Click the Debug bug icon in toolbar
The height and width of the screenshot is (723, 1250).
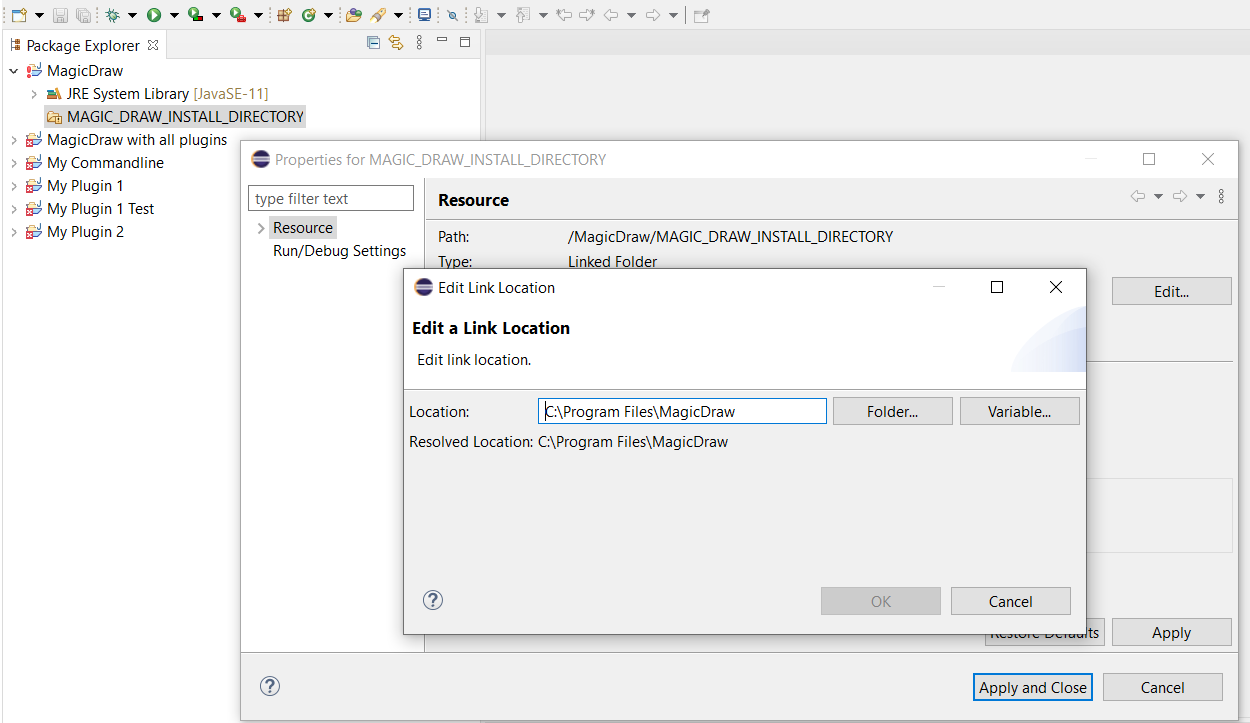point(112,15)
